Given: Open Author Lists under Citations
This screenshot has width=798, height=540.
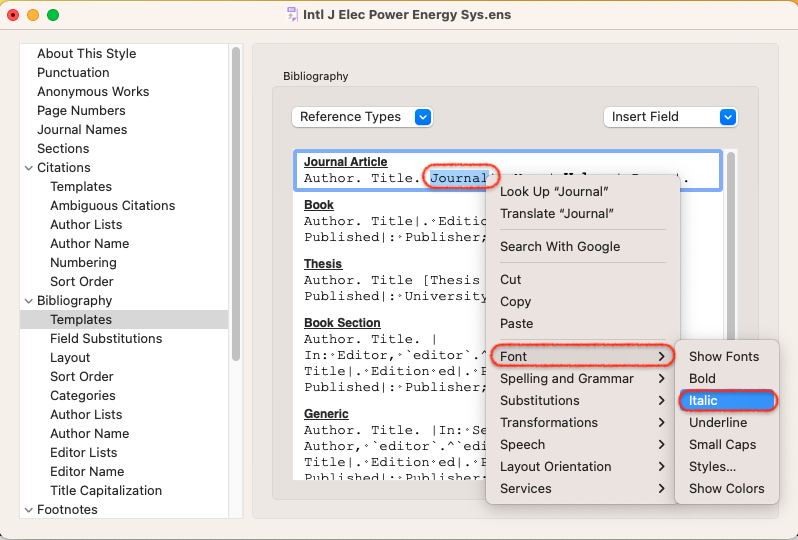Looking at the screenshot, I should pyautogui.click(x=86, y=224).
